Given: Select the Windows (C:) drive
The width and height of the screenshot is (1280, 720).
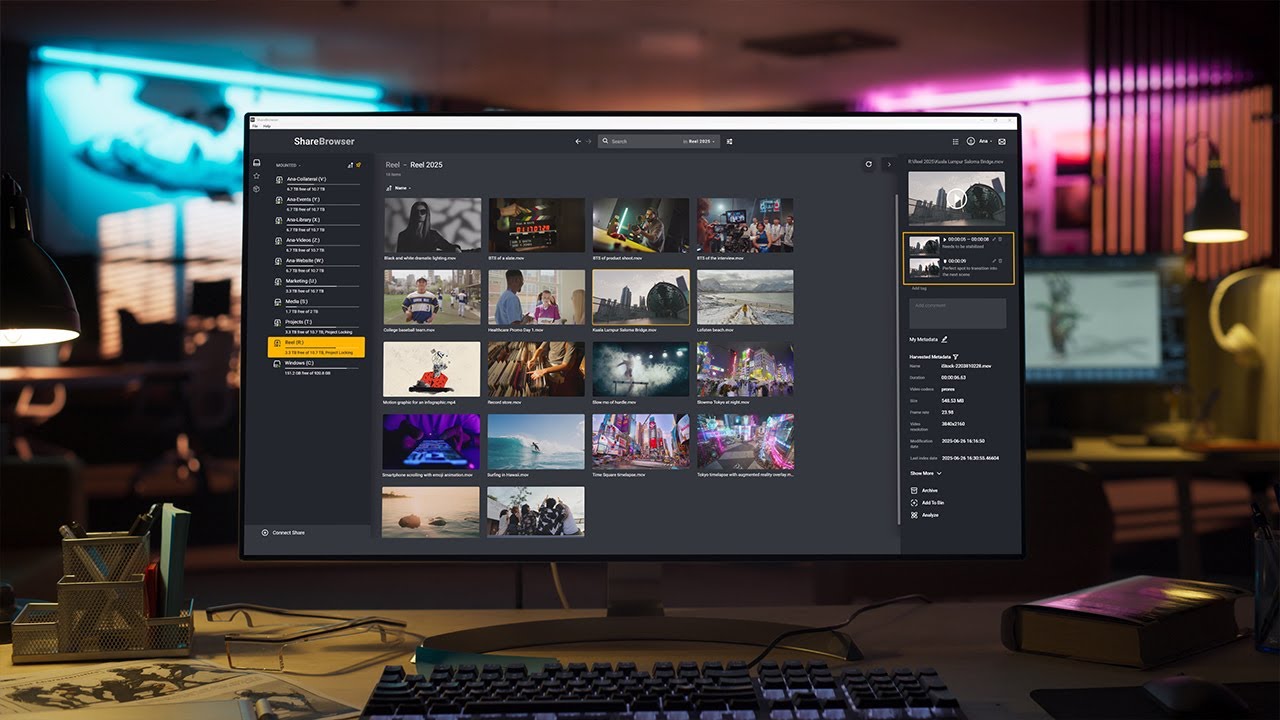Looking at the screenshot, I should click(316, 367).
